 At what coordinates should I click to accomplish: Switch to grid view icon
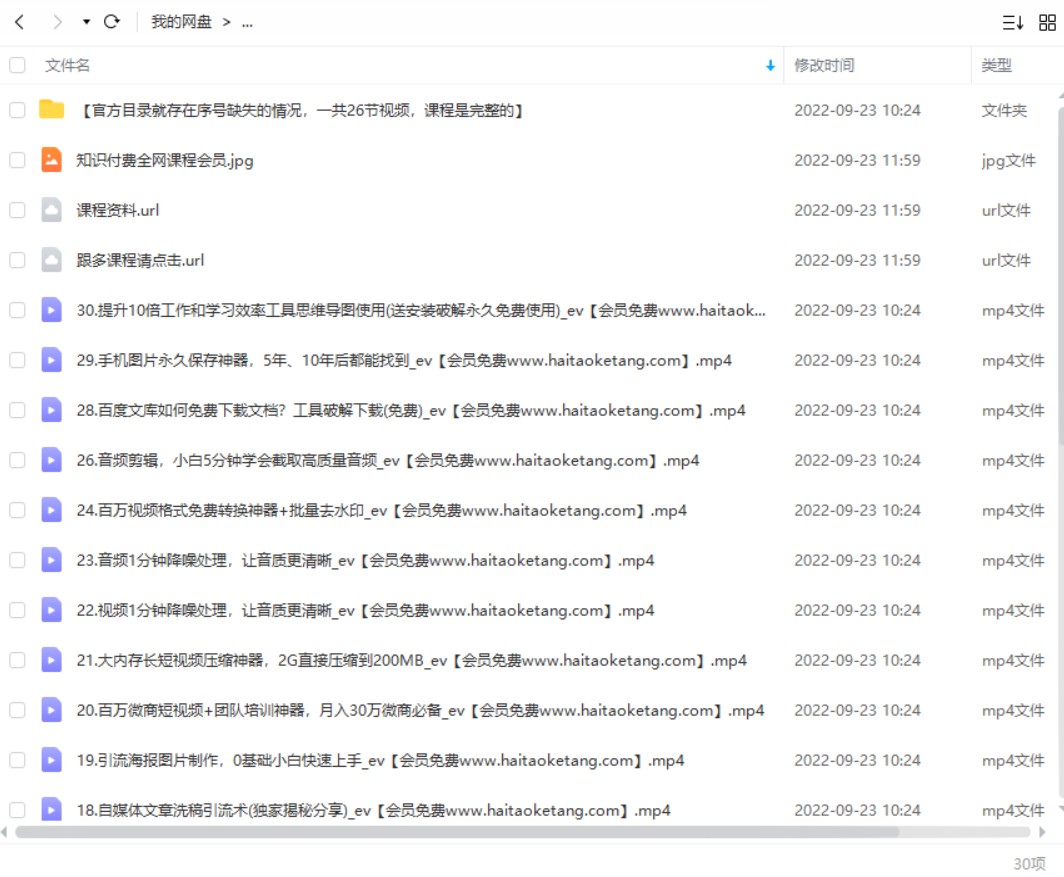(x=1047, y=22)
